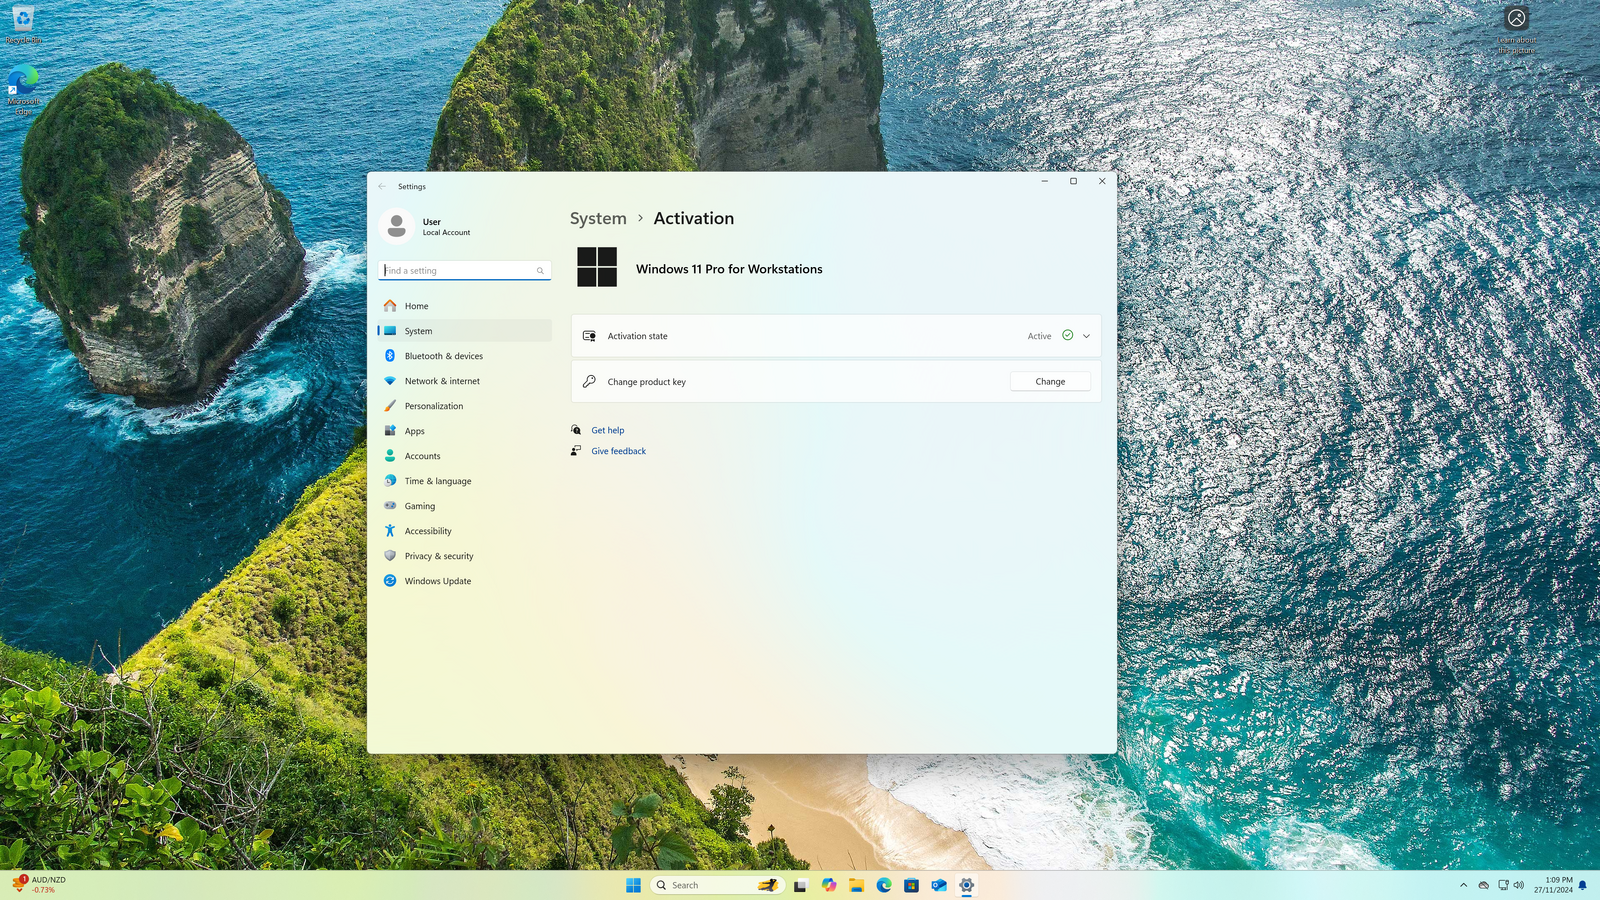This screenshot has height=900, width=1600.
Task: Click the System breadcrumb link
Action: pos(598,218)
